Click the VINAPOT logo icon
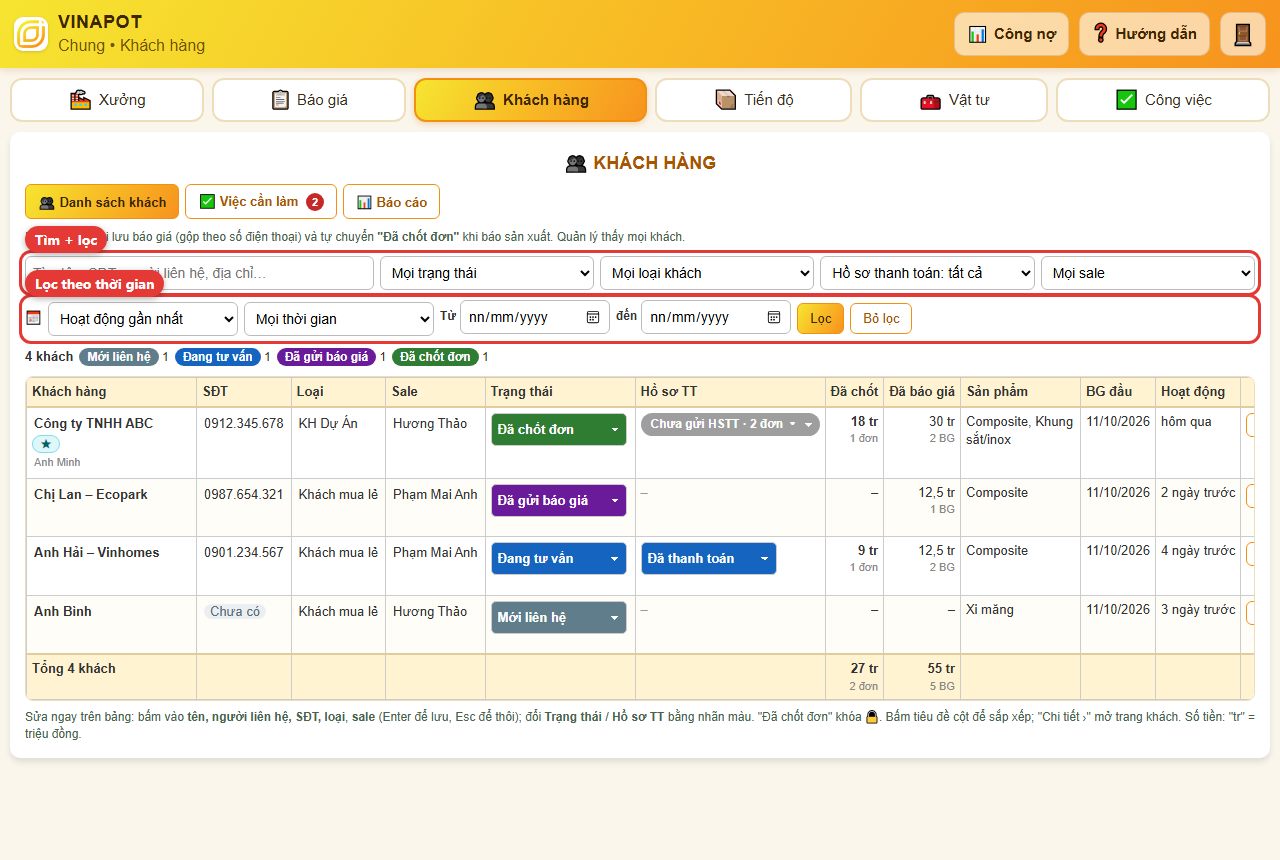 point(31,34)
